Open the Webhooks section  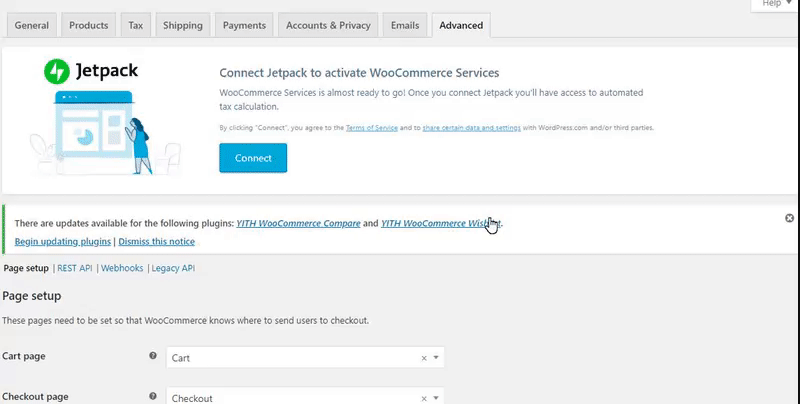122,268
